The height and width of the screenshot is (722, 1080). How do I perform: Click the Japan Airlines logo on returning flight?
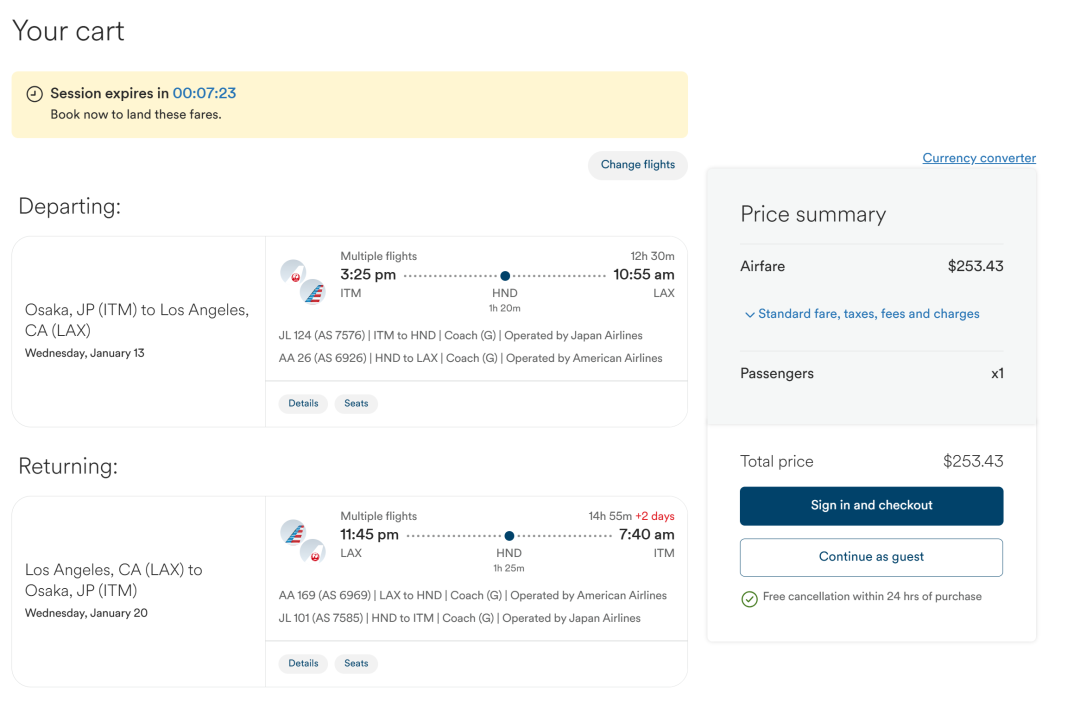click(x=313, y=552)
